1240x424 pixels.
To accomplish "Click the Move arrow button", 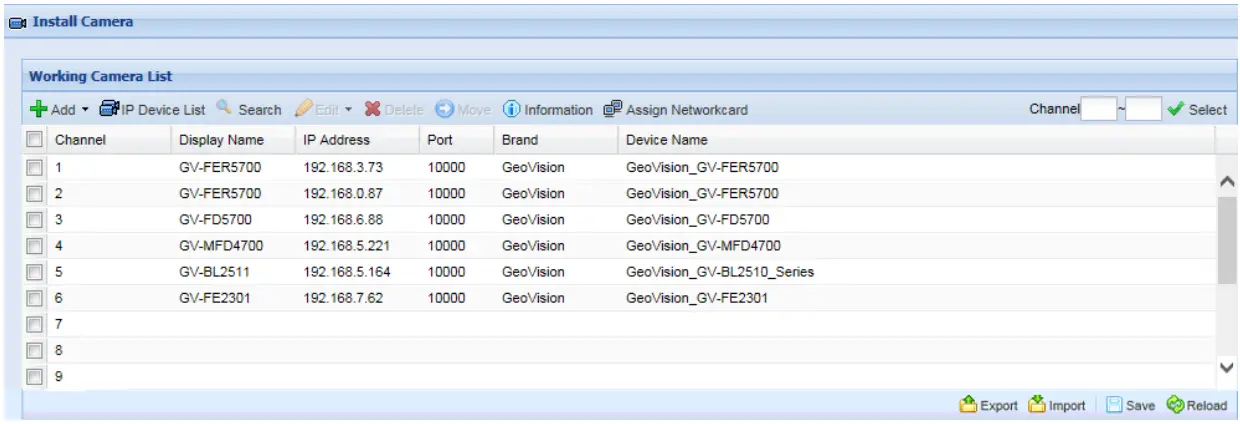I will click(462, 109).
